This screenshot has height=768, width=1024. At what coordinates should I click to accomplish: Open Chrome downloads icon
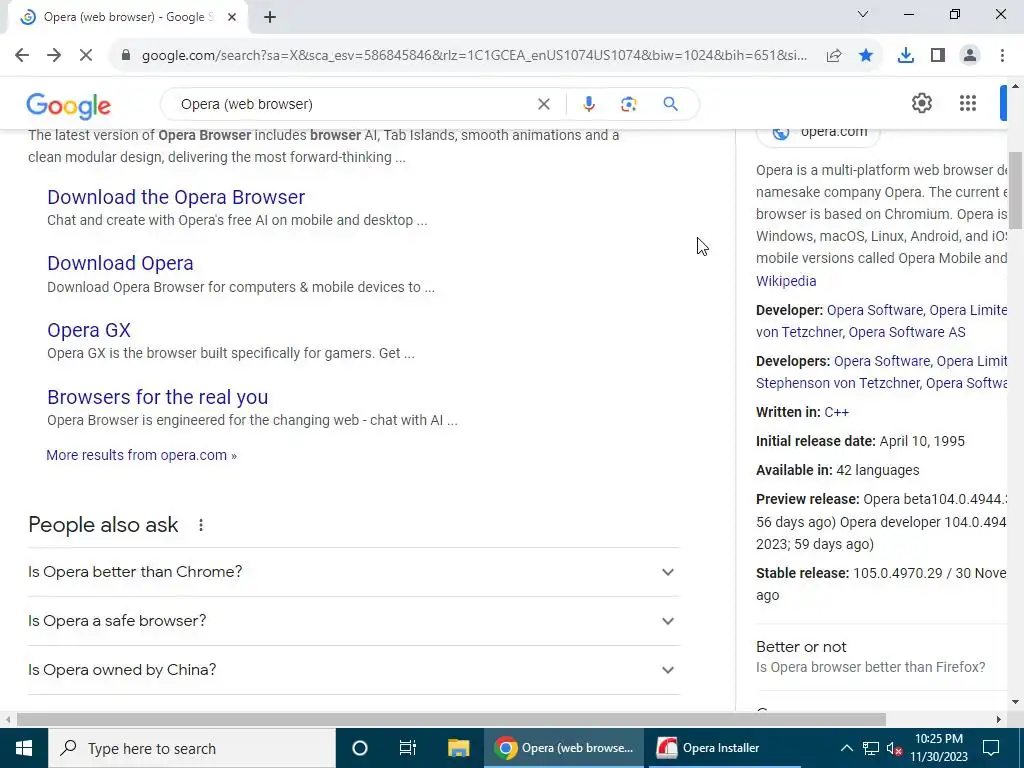point(906,56)
